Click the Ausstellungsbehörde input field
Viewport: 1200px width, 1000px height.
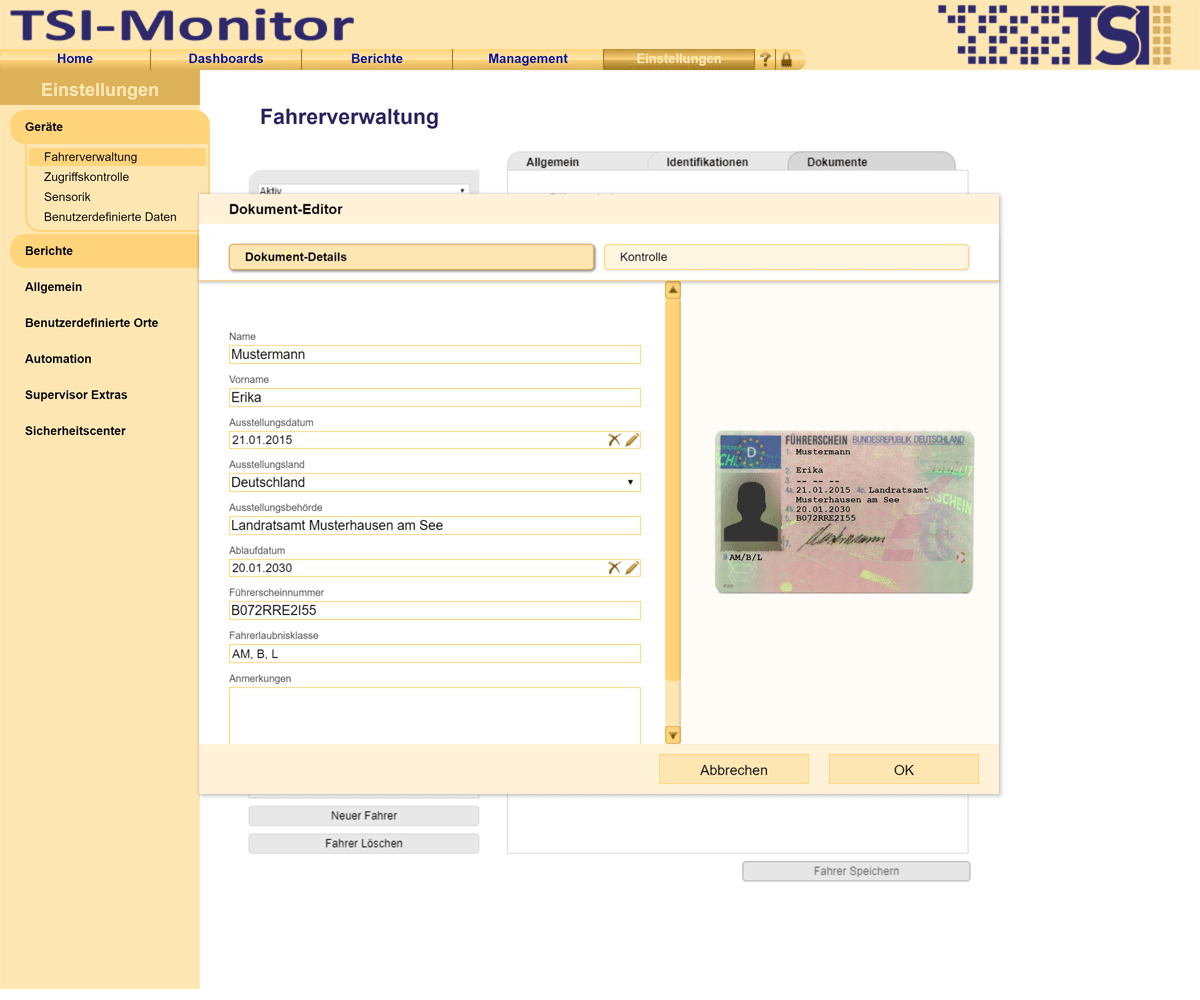click(435, 525)
